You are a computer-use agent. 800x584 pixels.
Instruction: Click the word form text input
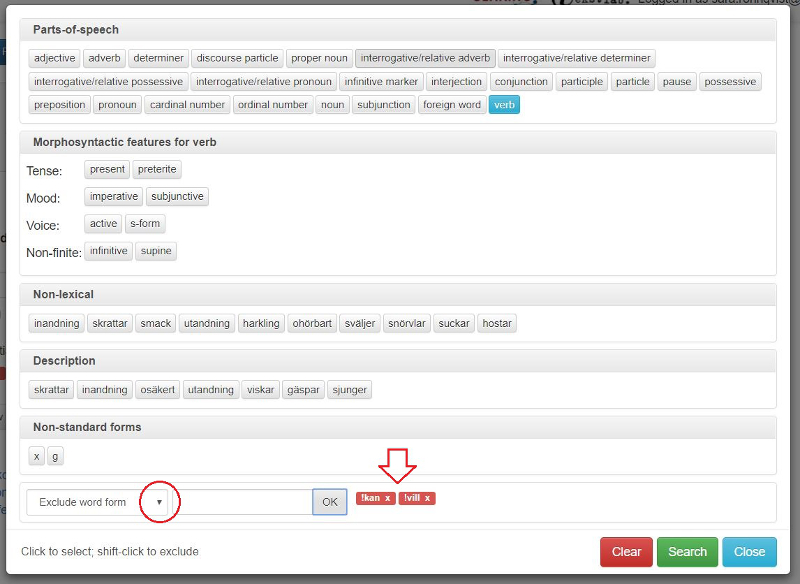click(242, 502)
